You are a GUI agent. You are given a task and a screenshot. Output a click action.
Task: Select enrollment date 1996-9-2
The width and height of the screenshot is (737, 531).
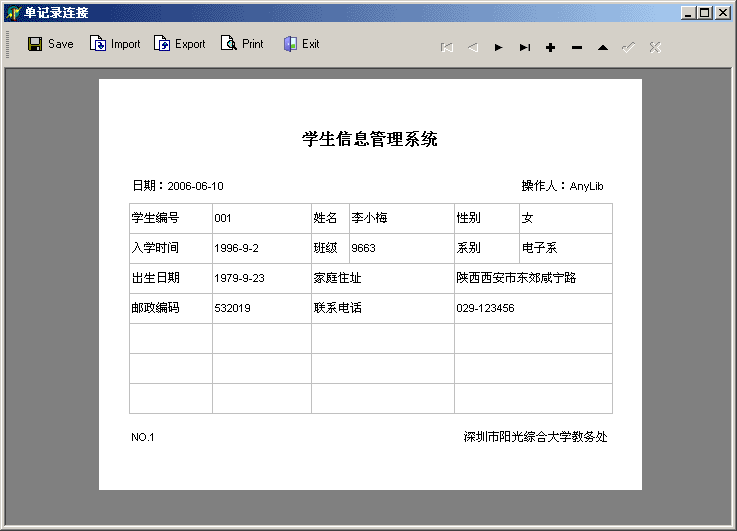coord(262,248)
